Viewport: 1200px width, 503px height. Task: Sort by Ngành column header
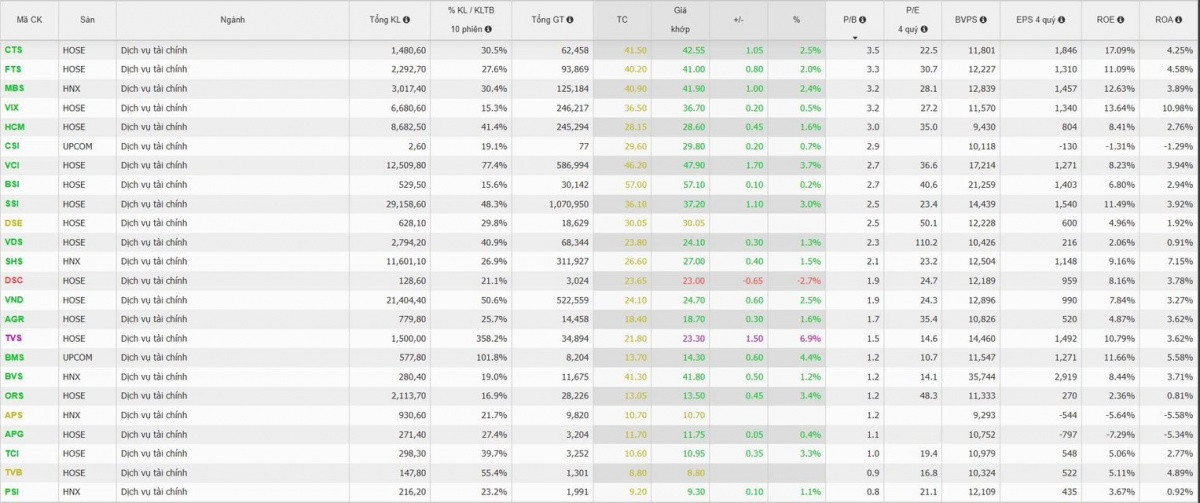(232, 20)
